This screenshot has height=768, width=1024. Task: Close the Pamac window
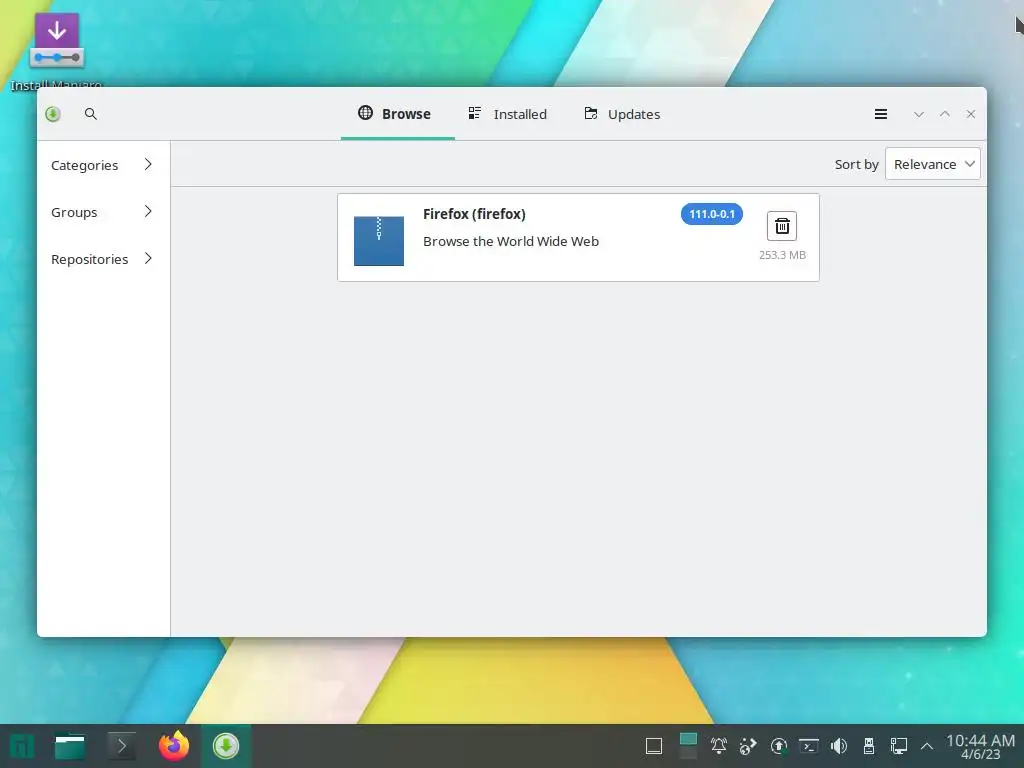click(971, 114)
